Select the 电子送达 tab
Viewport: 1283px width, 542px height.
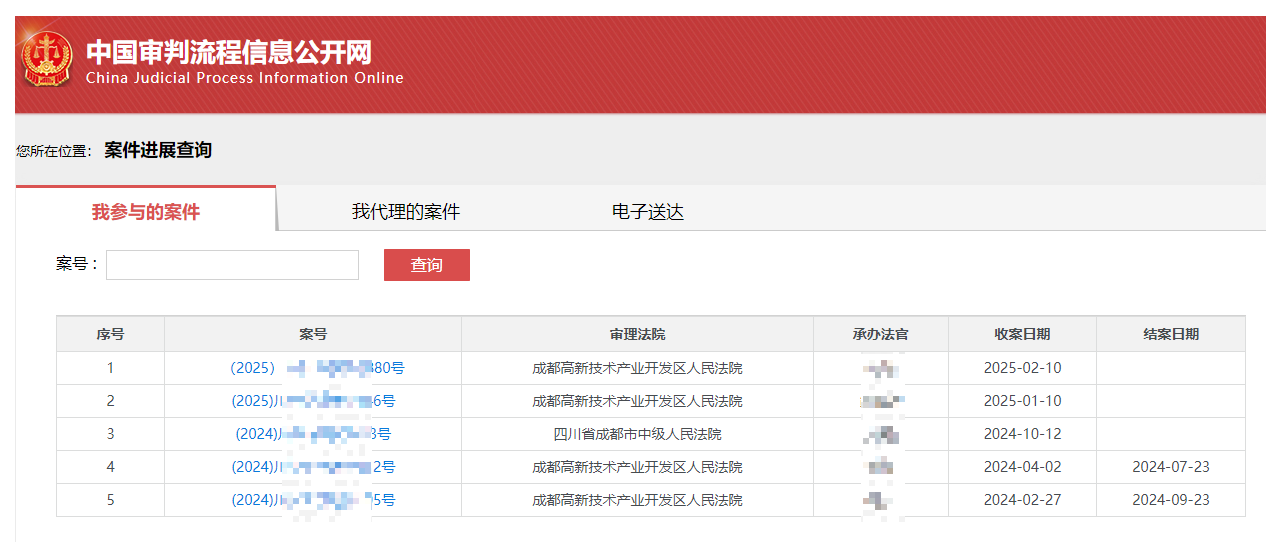[648, 212]
